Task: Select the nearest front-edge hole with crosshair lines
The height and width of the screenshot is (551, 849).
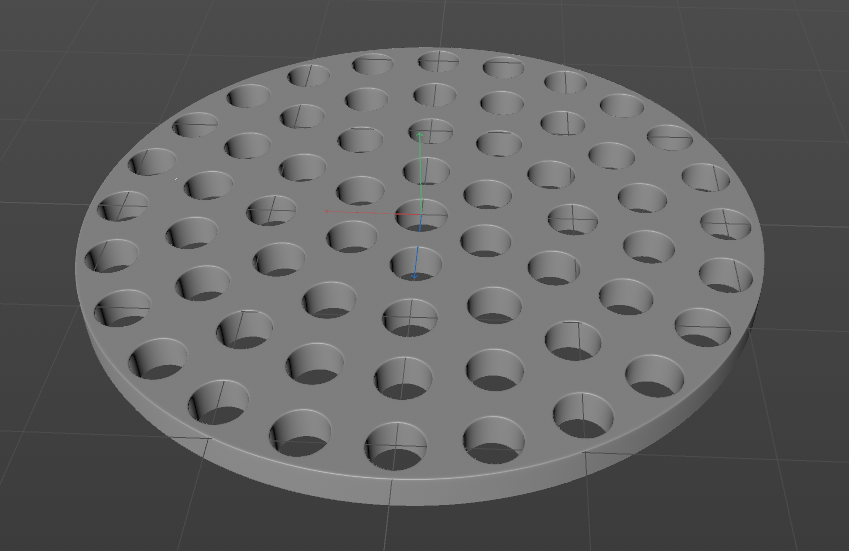Action: pyautogui.click(x=396, y=446)
